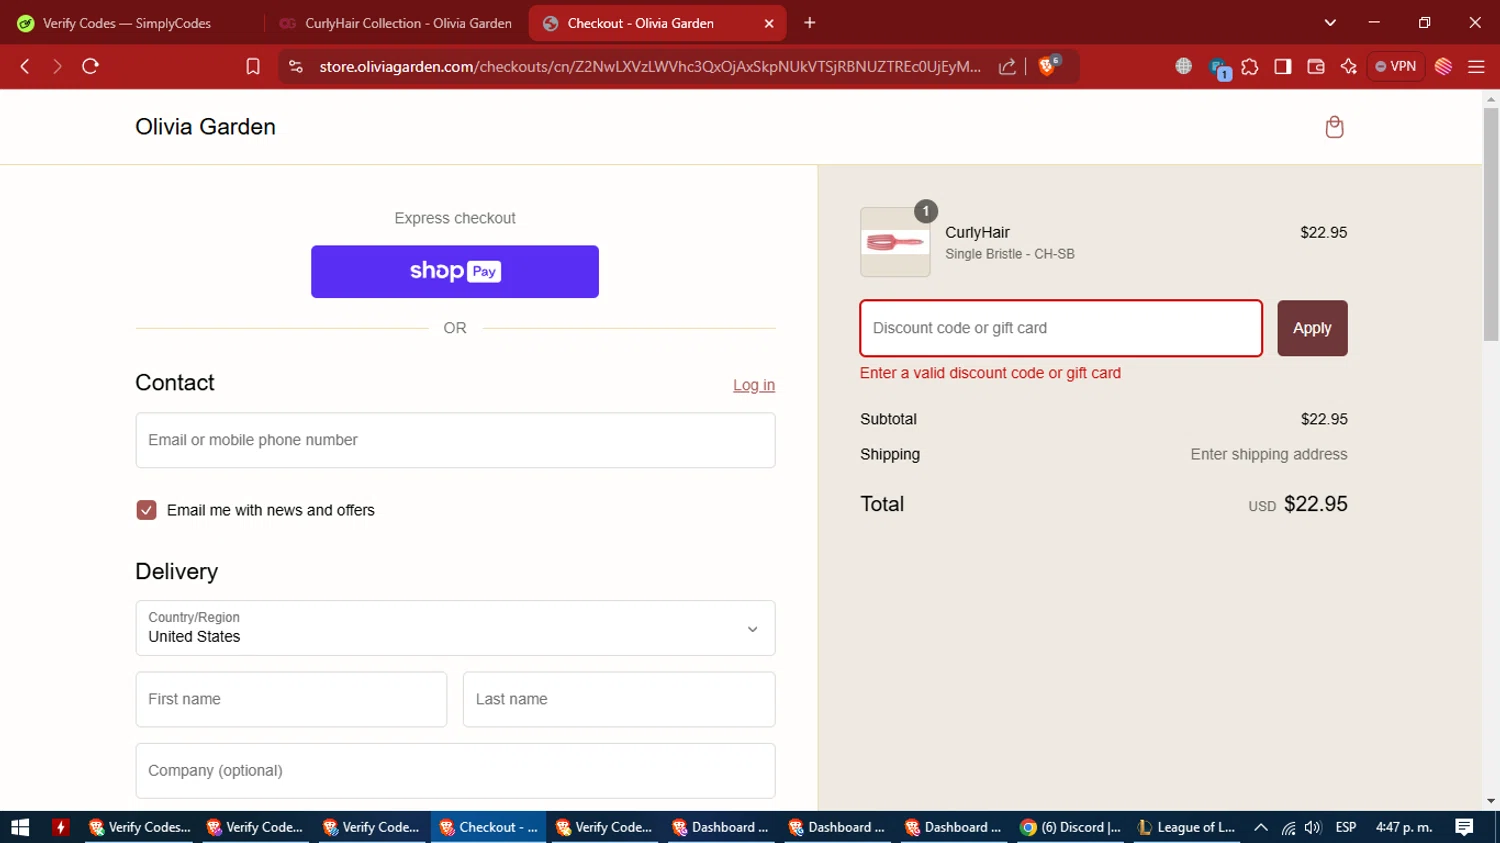This screenshot has width=1500, height=843.
Task: Open the red lightning taskbar app
Action: coord(61,827)
